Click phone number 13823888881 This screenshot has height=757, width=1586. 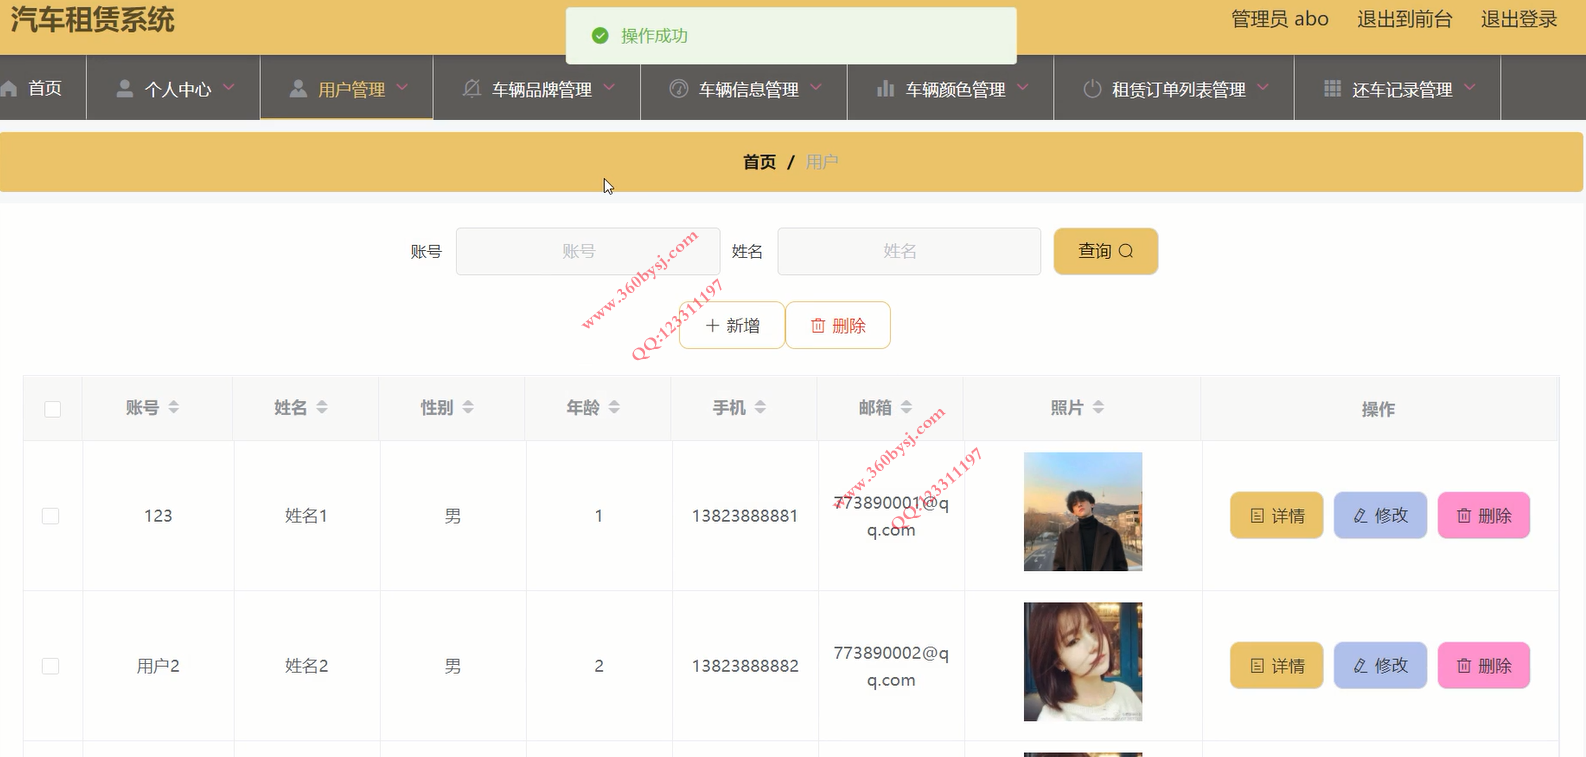[x=745, y=516]
